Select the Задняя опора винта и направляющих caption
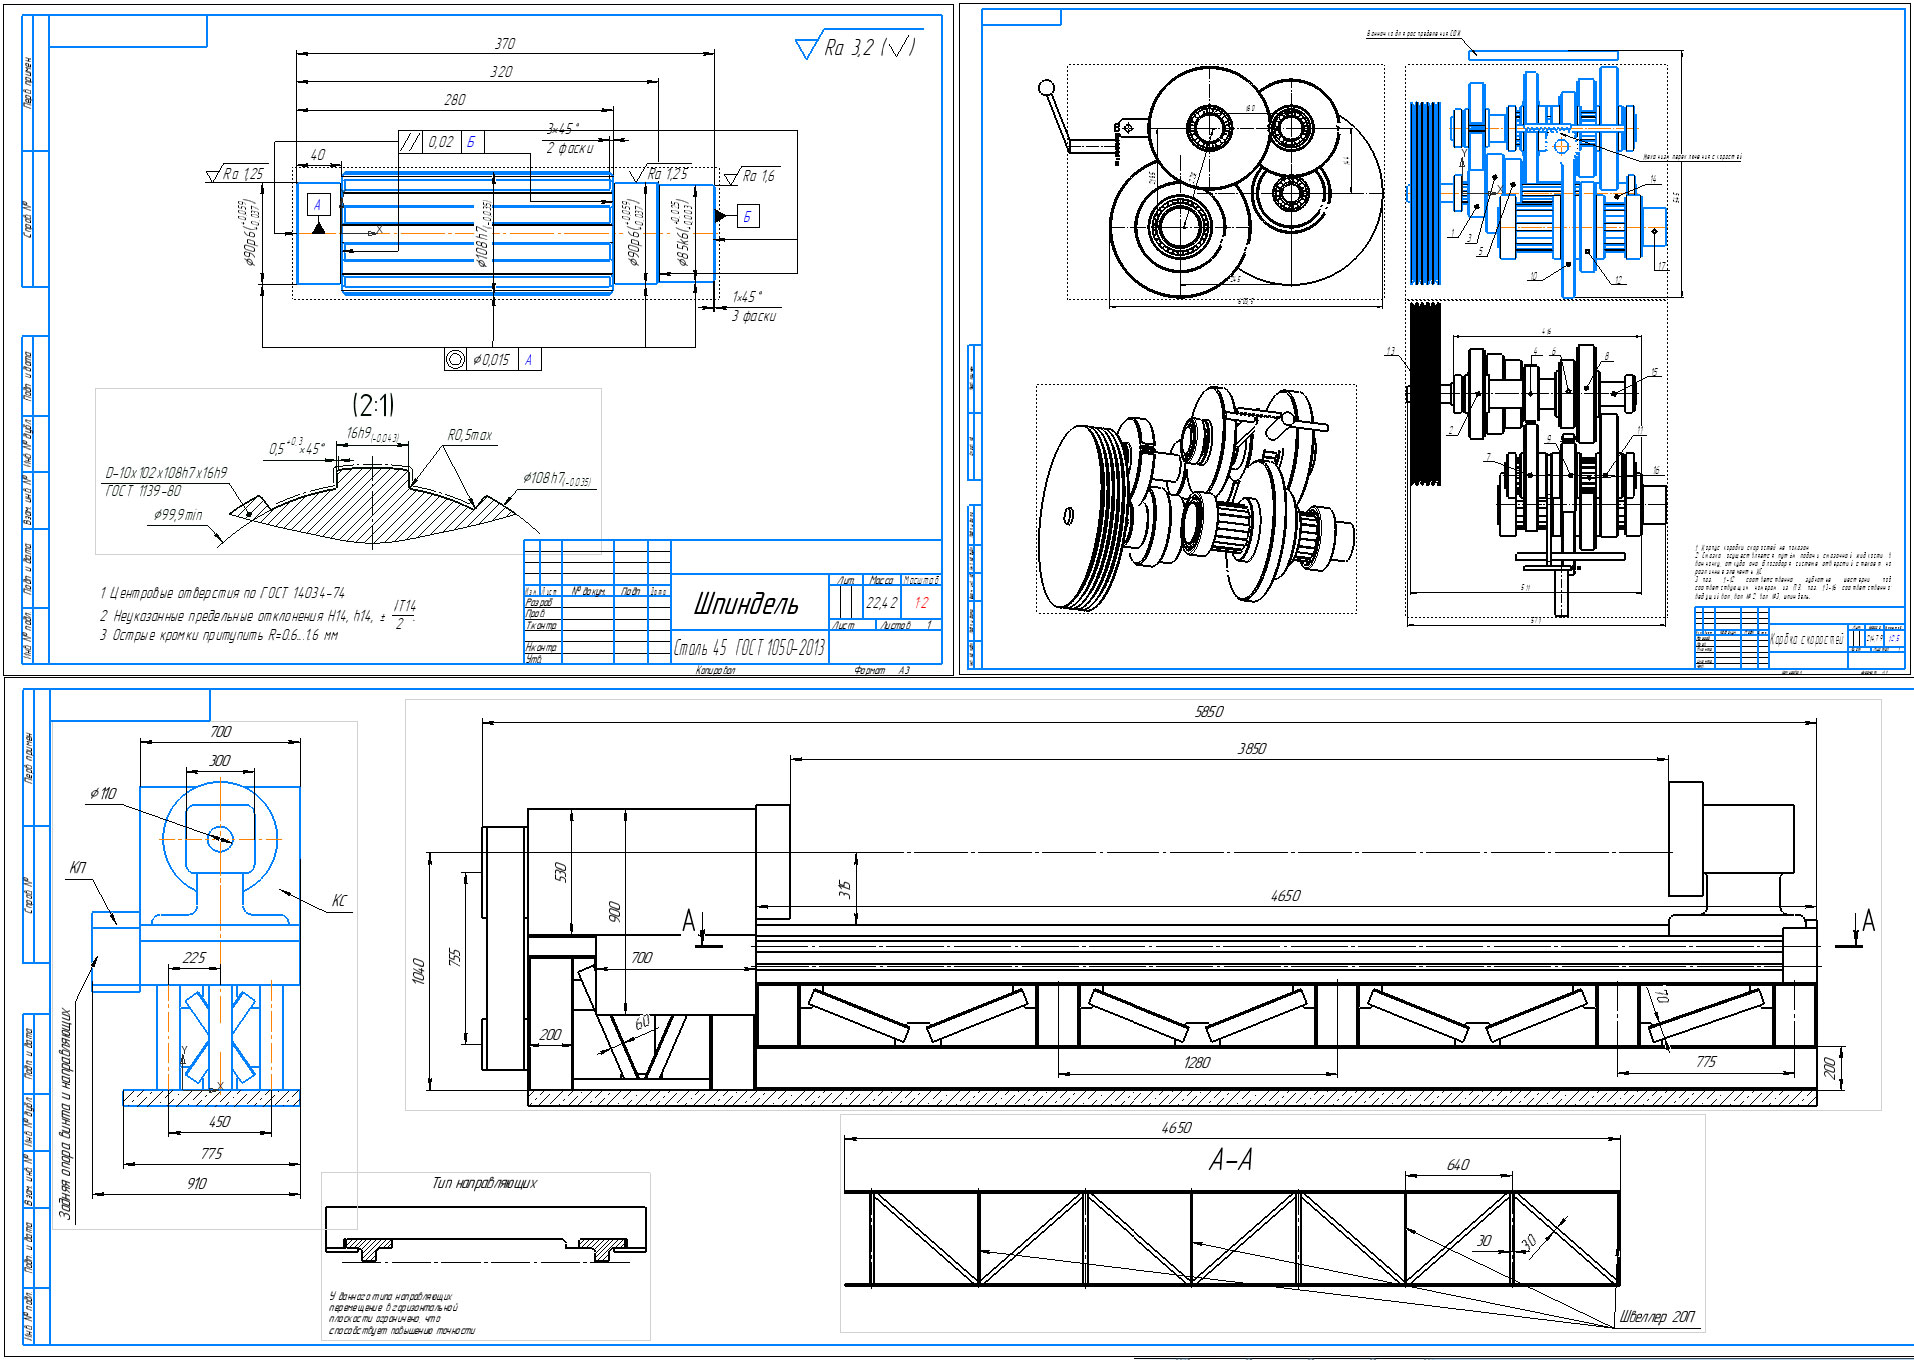The width and height of the screenshot is (1914, 1360). tap(66, 1114)
